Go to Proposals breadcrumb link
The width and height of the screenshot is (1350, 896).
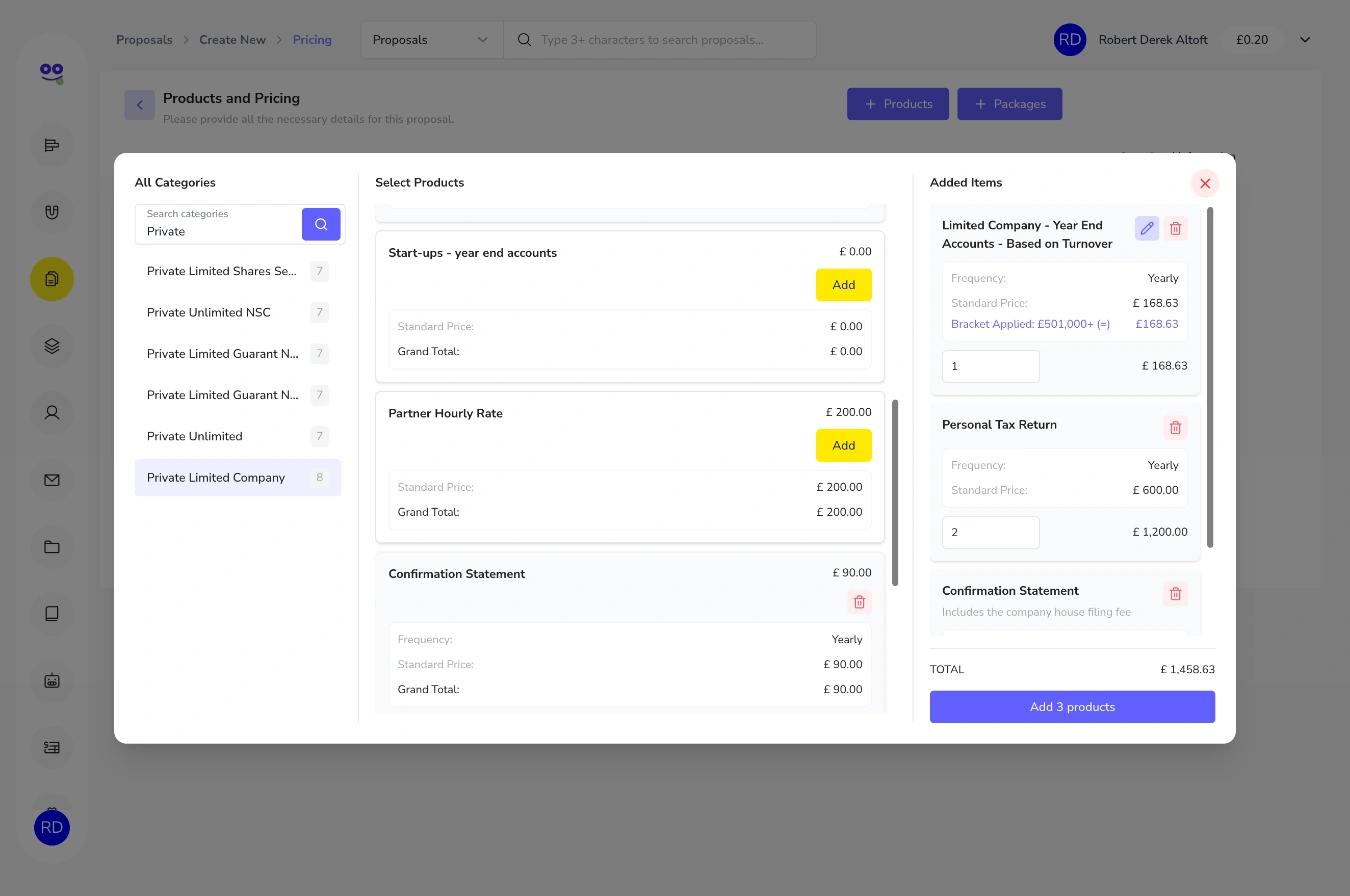coord(144,40)
